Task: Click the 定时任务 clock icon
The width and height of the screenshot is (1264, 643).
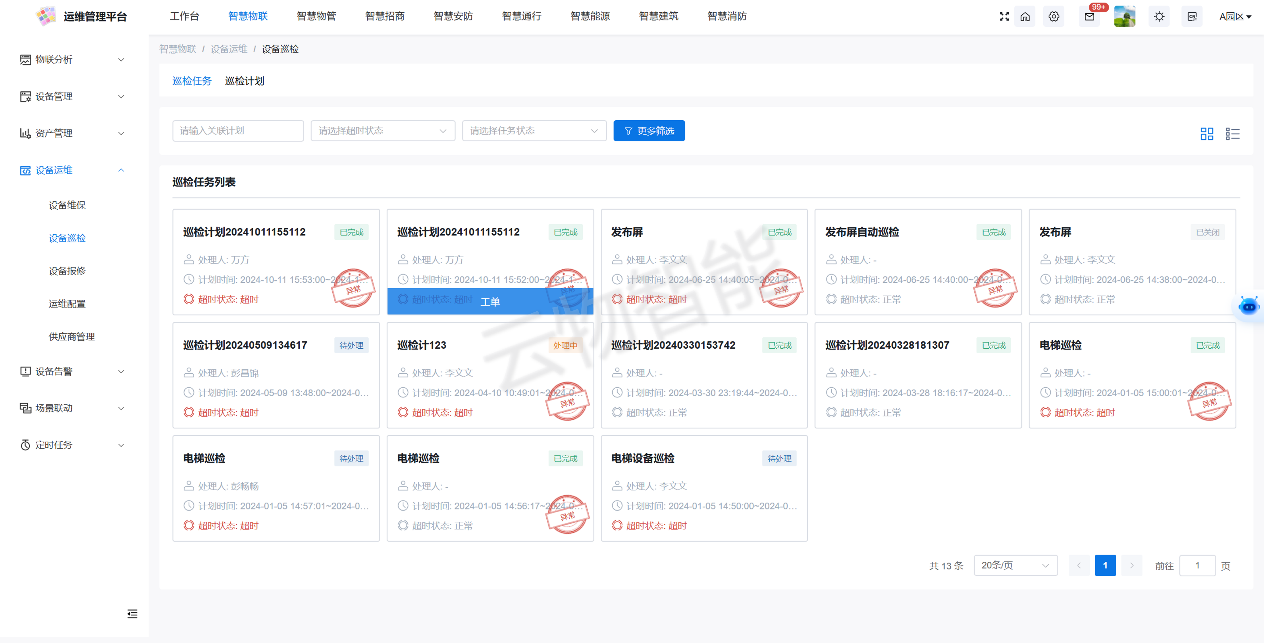Action: [x=26, y=445]
